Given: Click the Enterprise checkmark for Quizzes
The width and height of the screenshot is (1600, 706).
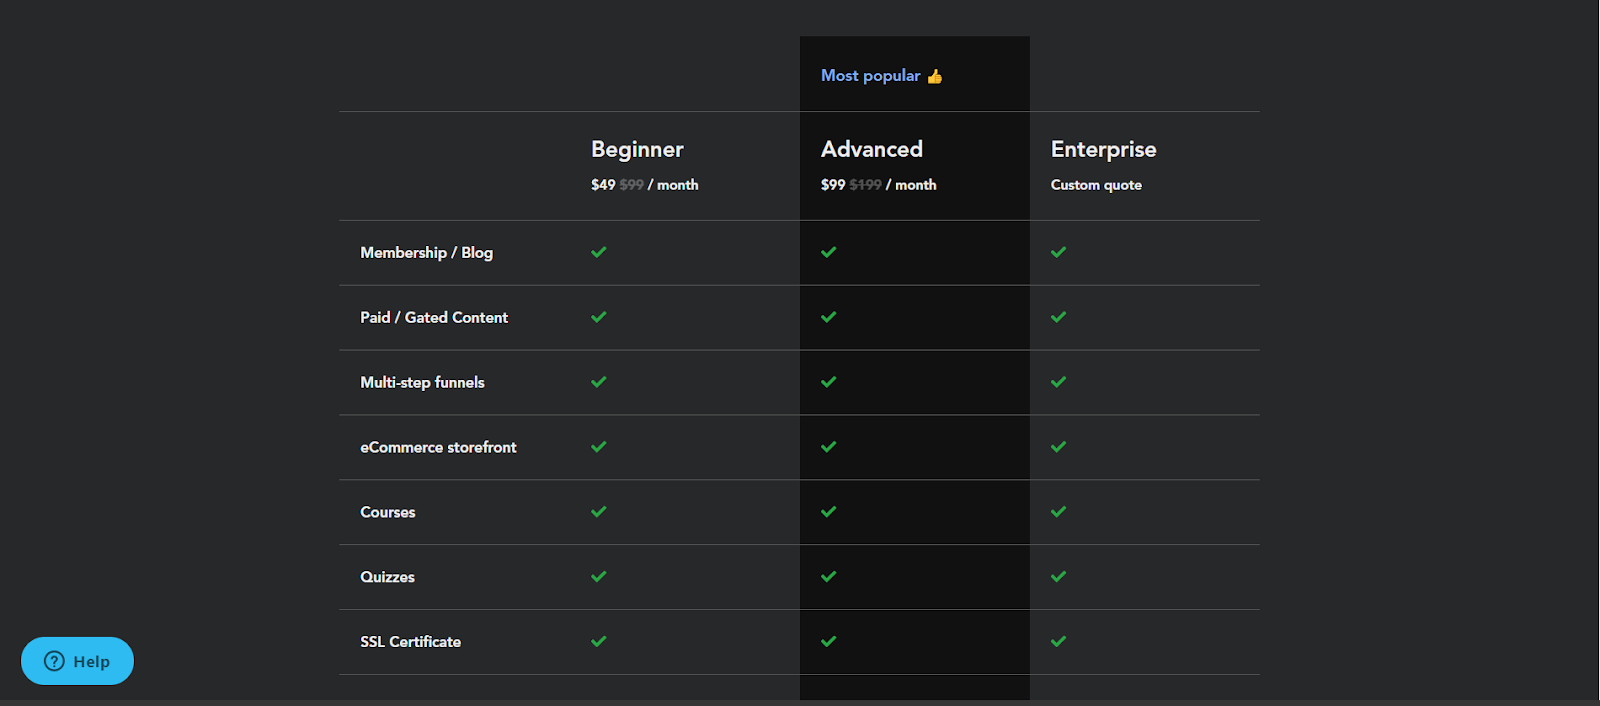Looking at the screenshot, I should 1059,577.
